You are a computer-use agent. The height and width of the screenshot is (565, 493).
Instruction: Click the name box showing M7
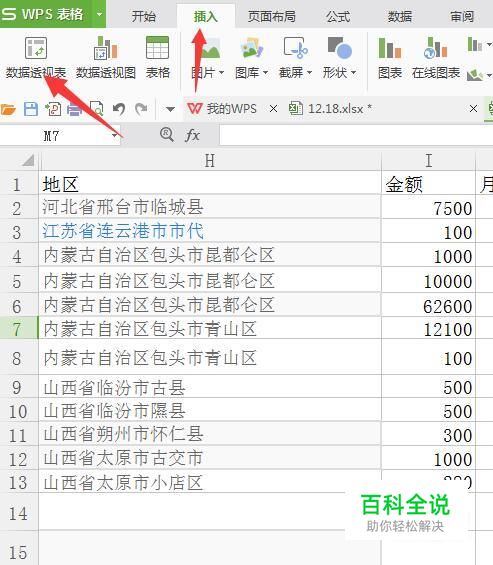click(52, 136)
